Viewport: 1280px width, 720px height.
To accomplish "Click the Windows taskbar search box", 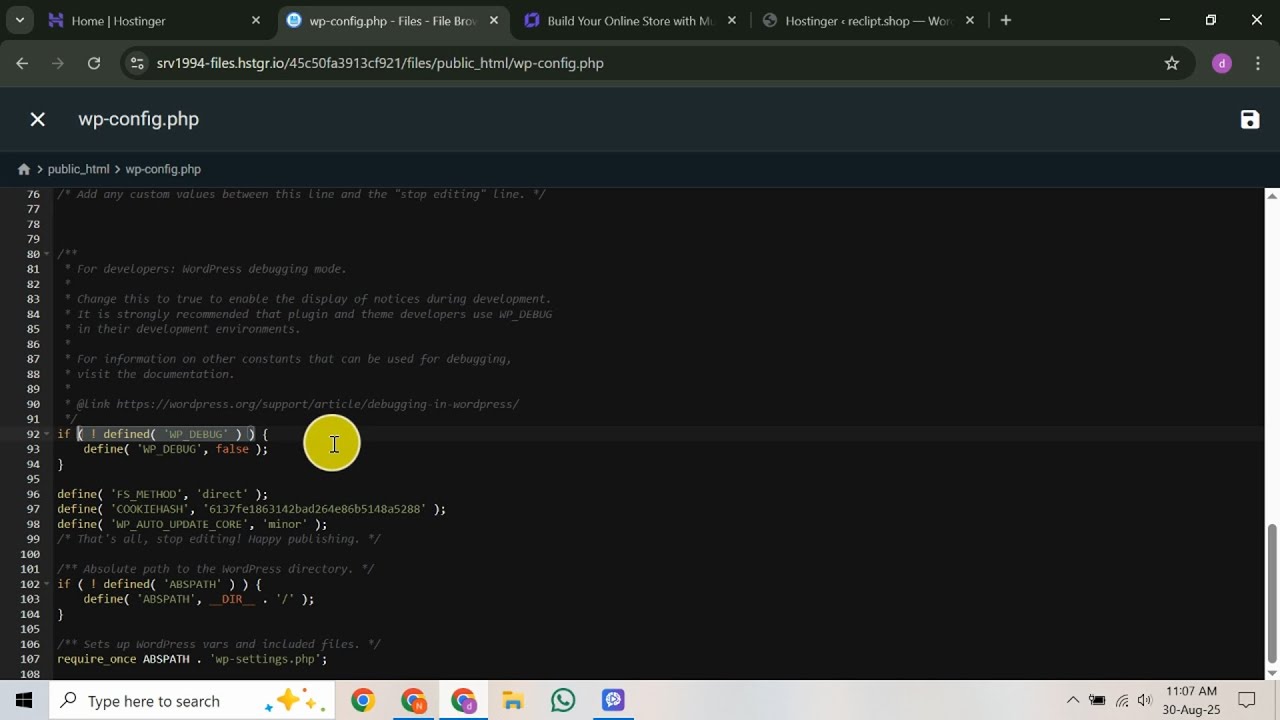I will click(x=193, y=700).
